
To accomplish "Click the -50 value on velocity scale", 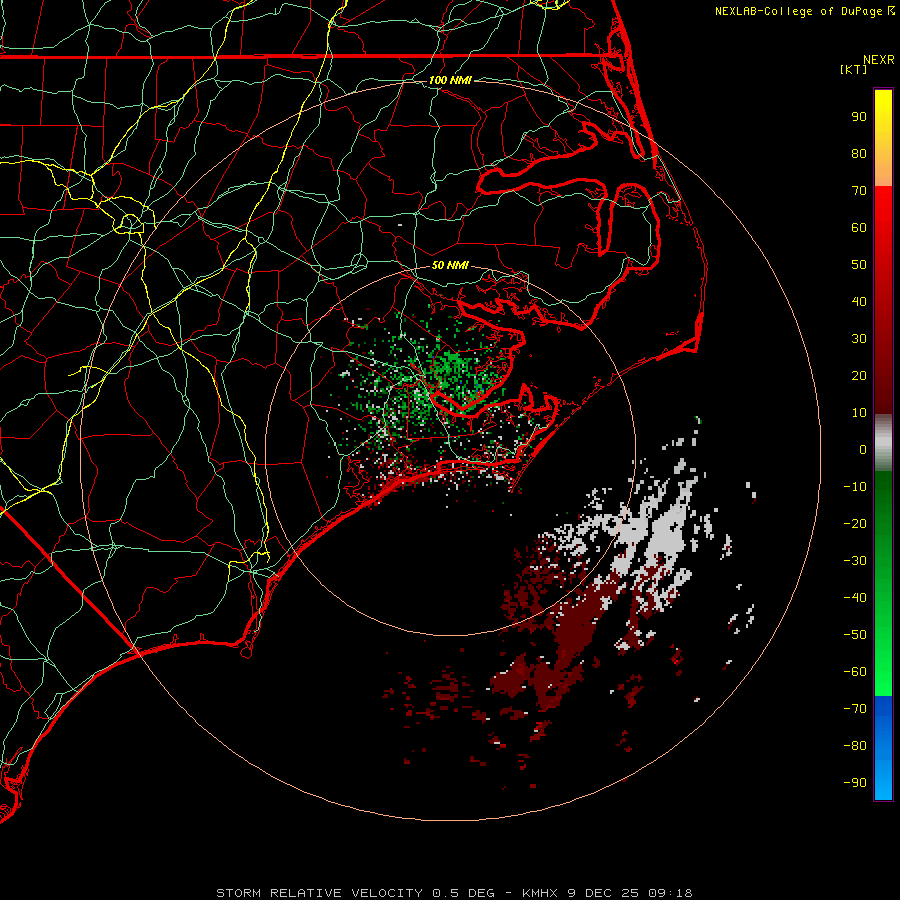I will pyautogui.click(x=855, y=635).
